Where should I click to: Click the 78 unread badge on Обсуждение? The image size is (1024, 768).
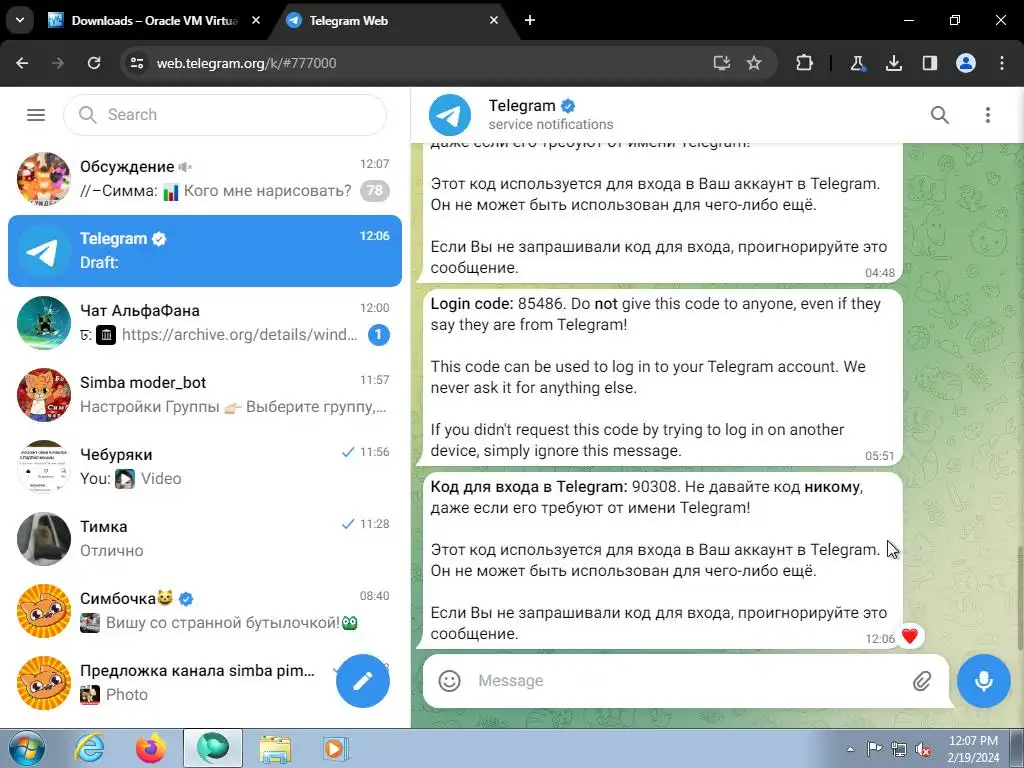point(375,191)
